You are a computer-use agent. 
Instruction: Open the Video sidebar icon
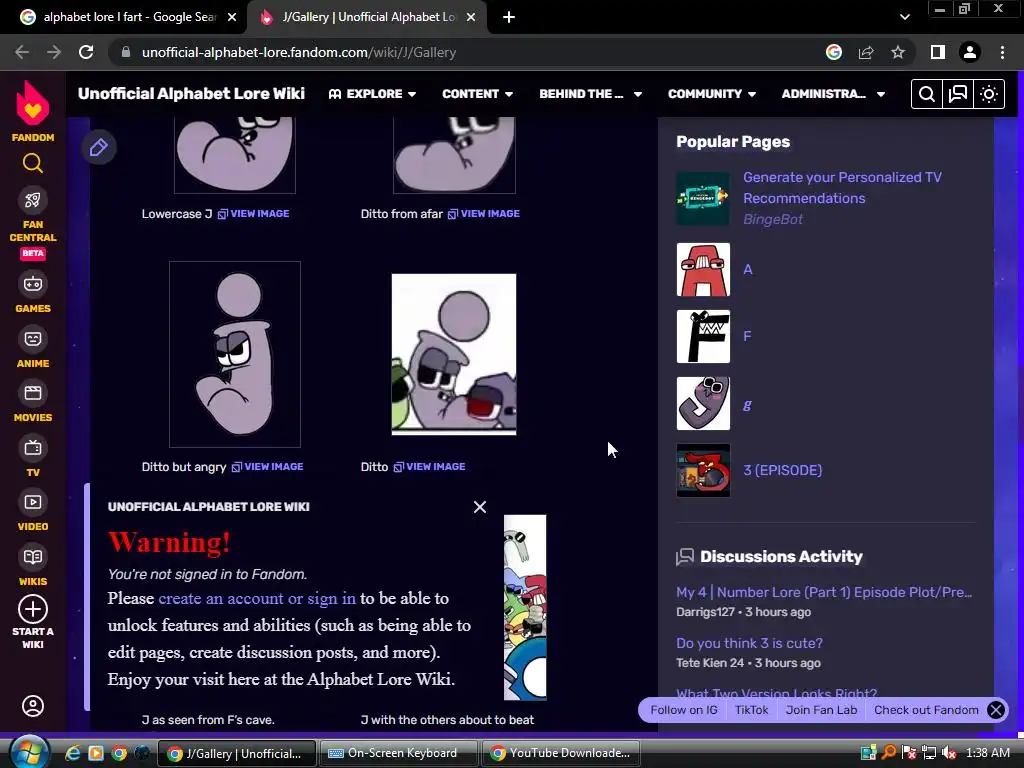(33, 502)
